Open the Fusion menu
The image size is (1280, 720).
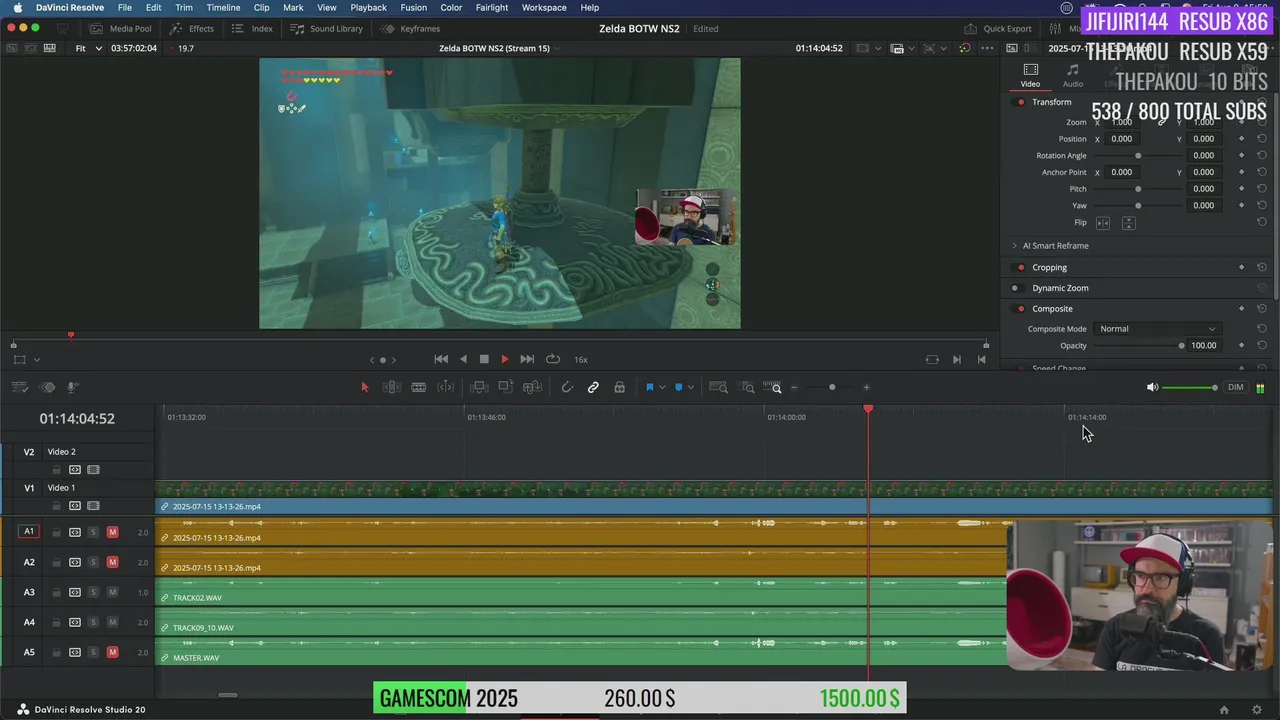click(x=413, y=8)
